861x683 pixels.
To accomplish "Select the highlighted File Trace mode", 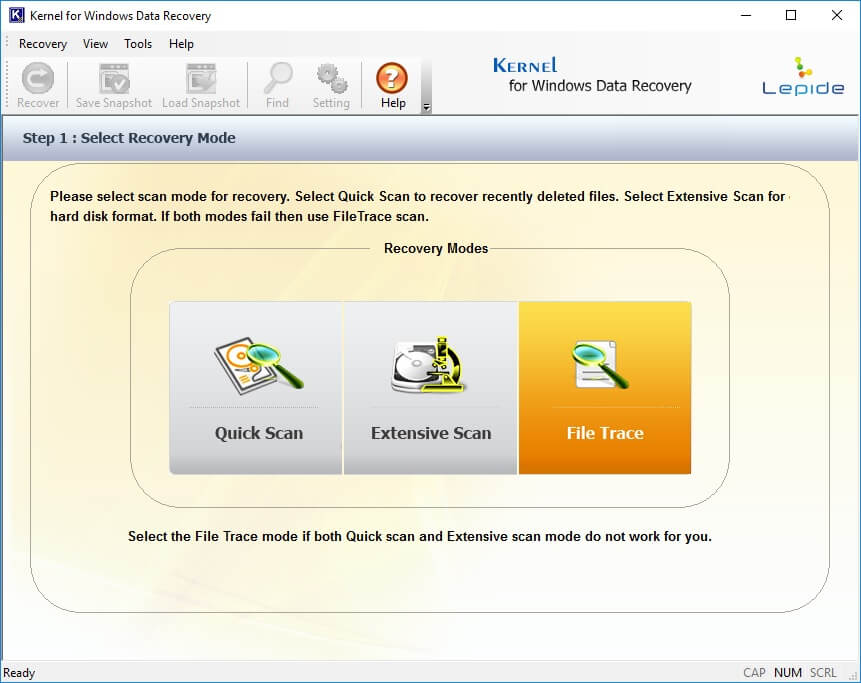I will pyautogui.click(x=604, y=433).
